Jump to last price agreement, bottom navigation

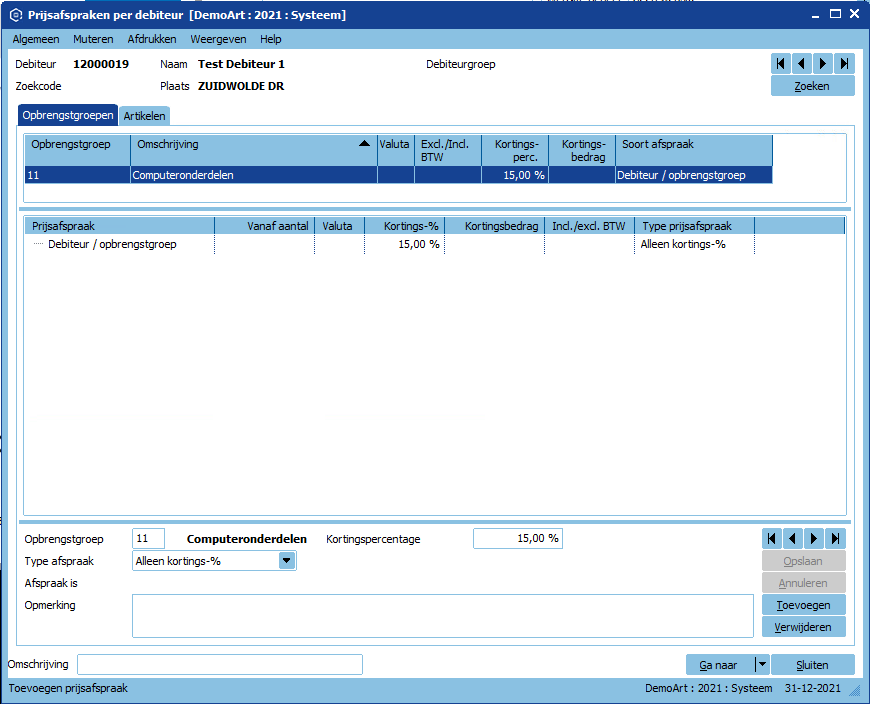(836, 539)
